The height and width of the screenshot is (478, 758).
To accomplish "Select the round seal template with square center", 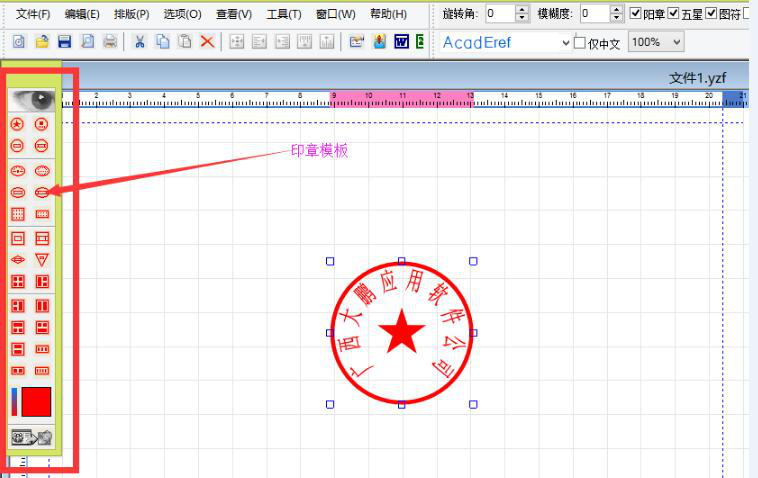I will click(x=42, y=124).
